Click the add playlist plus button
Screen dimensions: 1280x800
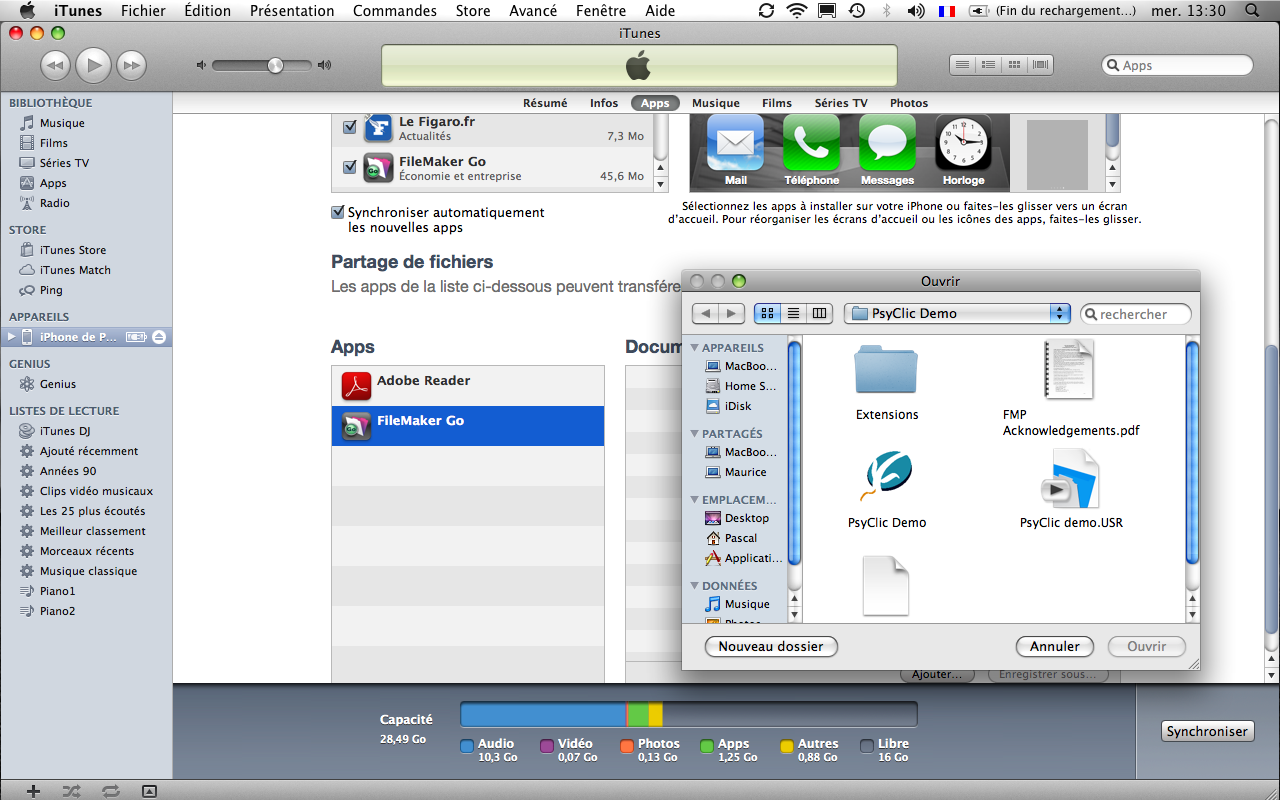33,791
